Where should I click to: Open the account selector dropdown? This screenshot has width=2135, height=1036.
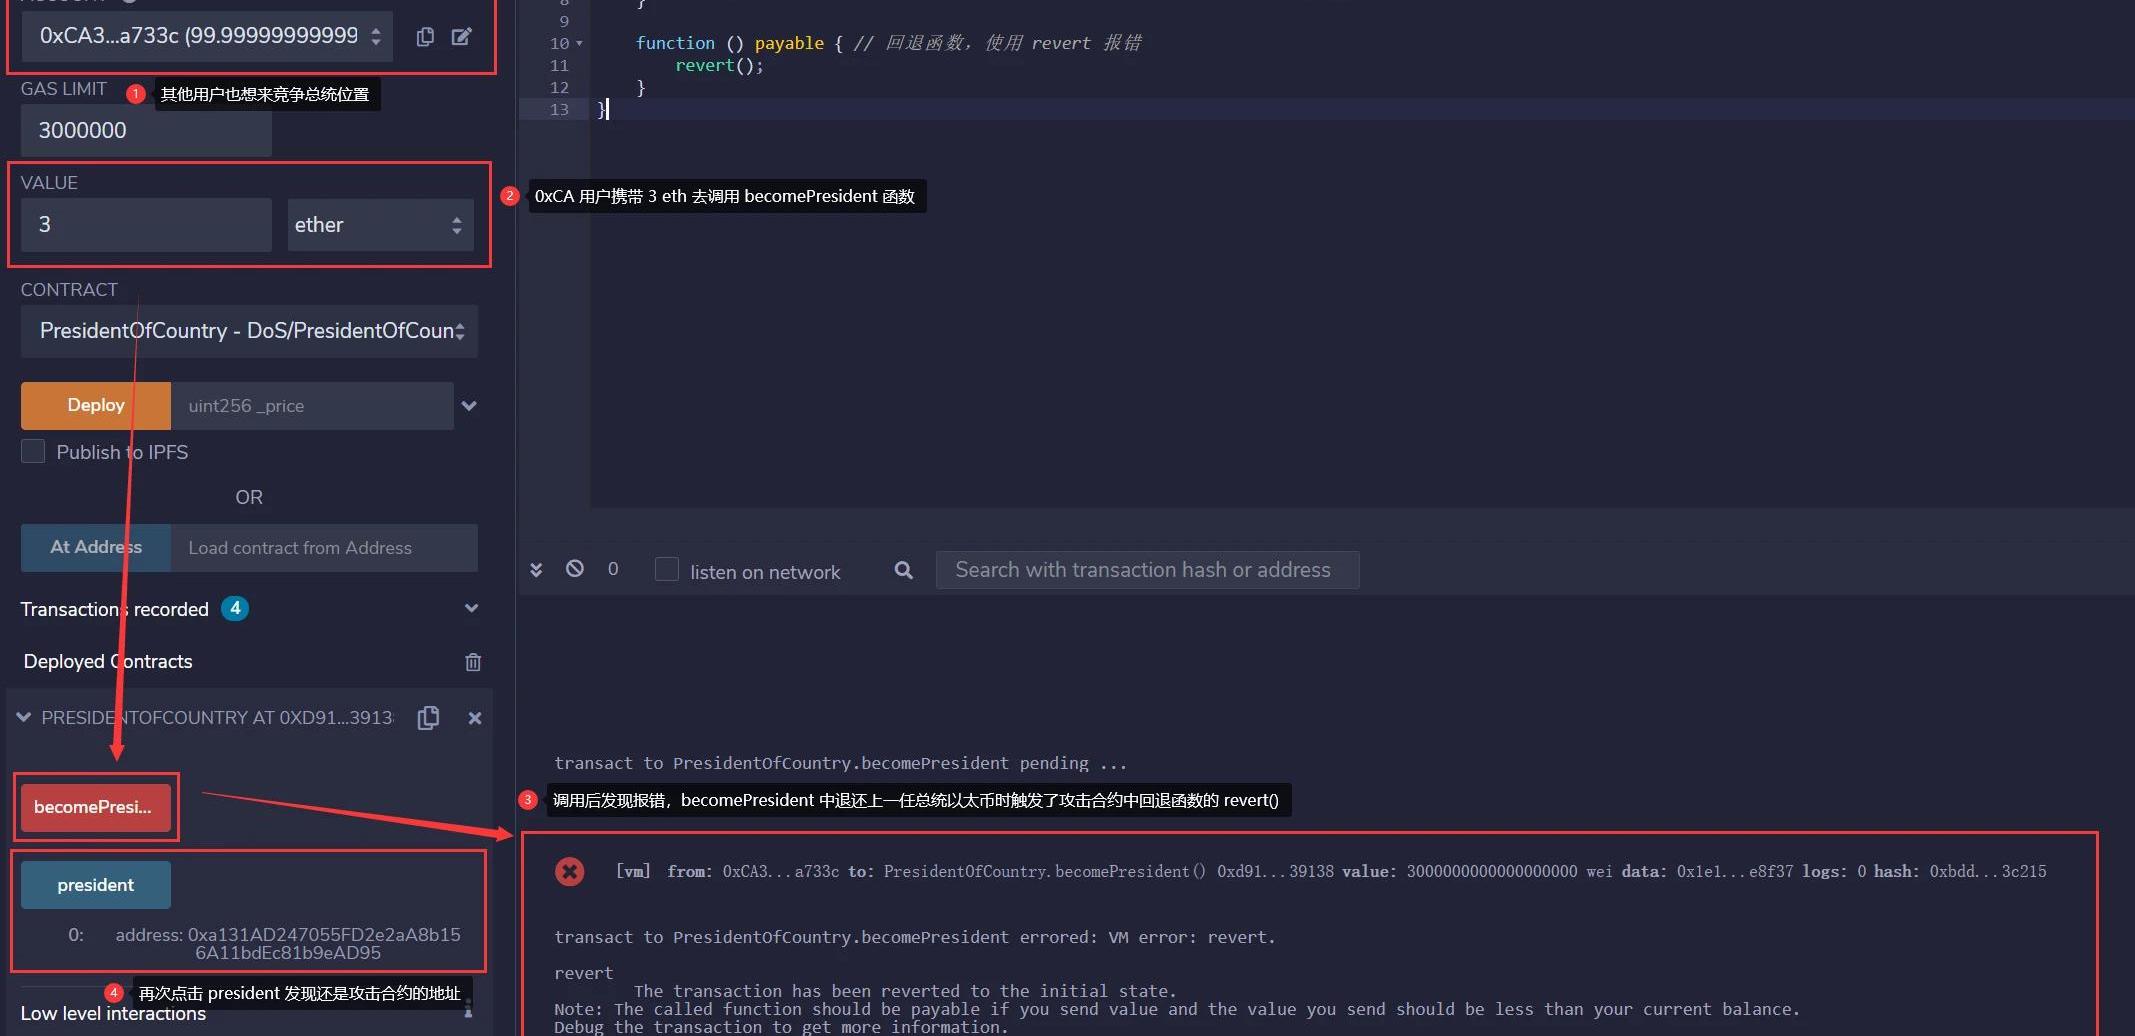pyautogui.click(x=207, y=36)
